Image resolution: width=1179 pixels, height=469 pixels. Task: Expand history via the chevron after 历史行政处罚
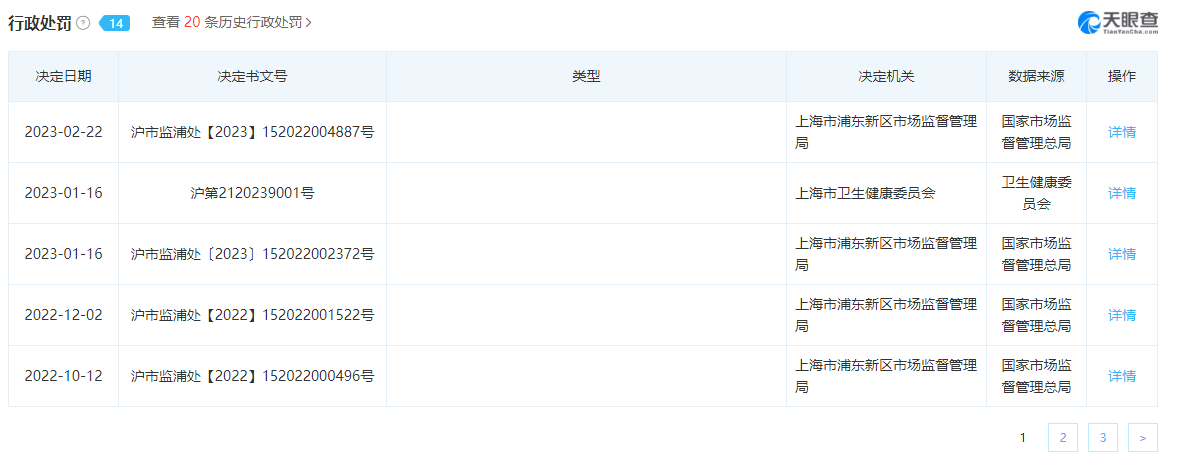(309, 22)
